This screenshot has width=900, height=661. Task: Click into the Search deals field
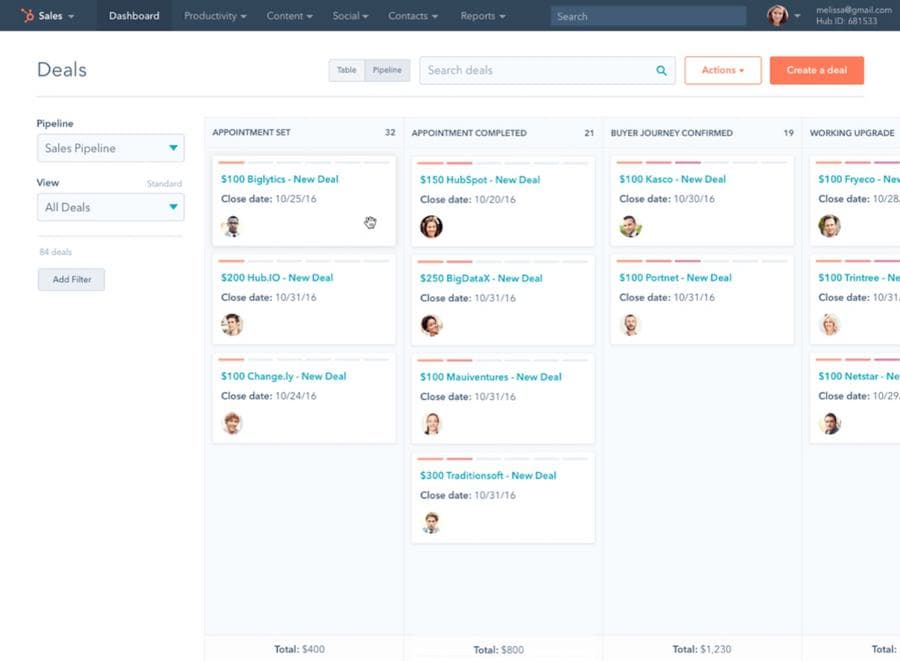[x=547, y=71]
